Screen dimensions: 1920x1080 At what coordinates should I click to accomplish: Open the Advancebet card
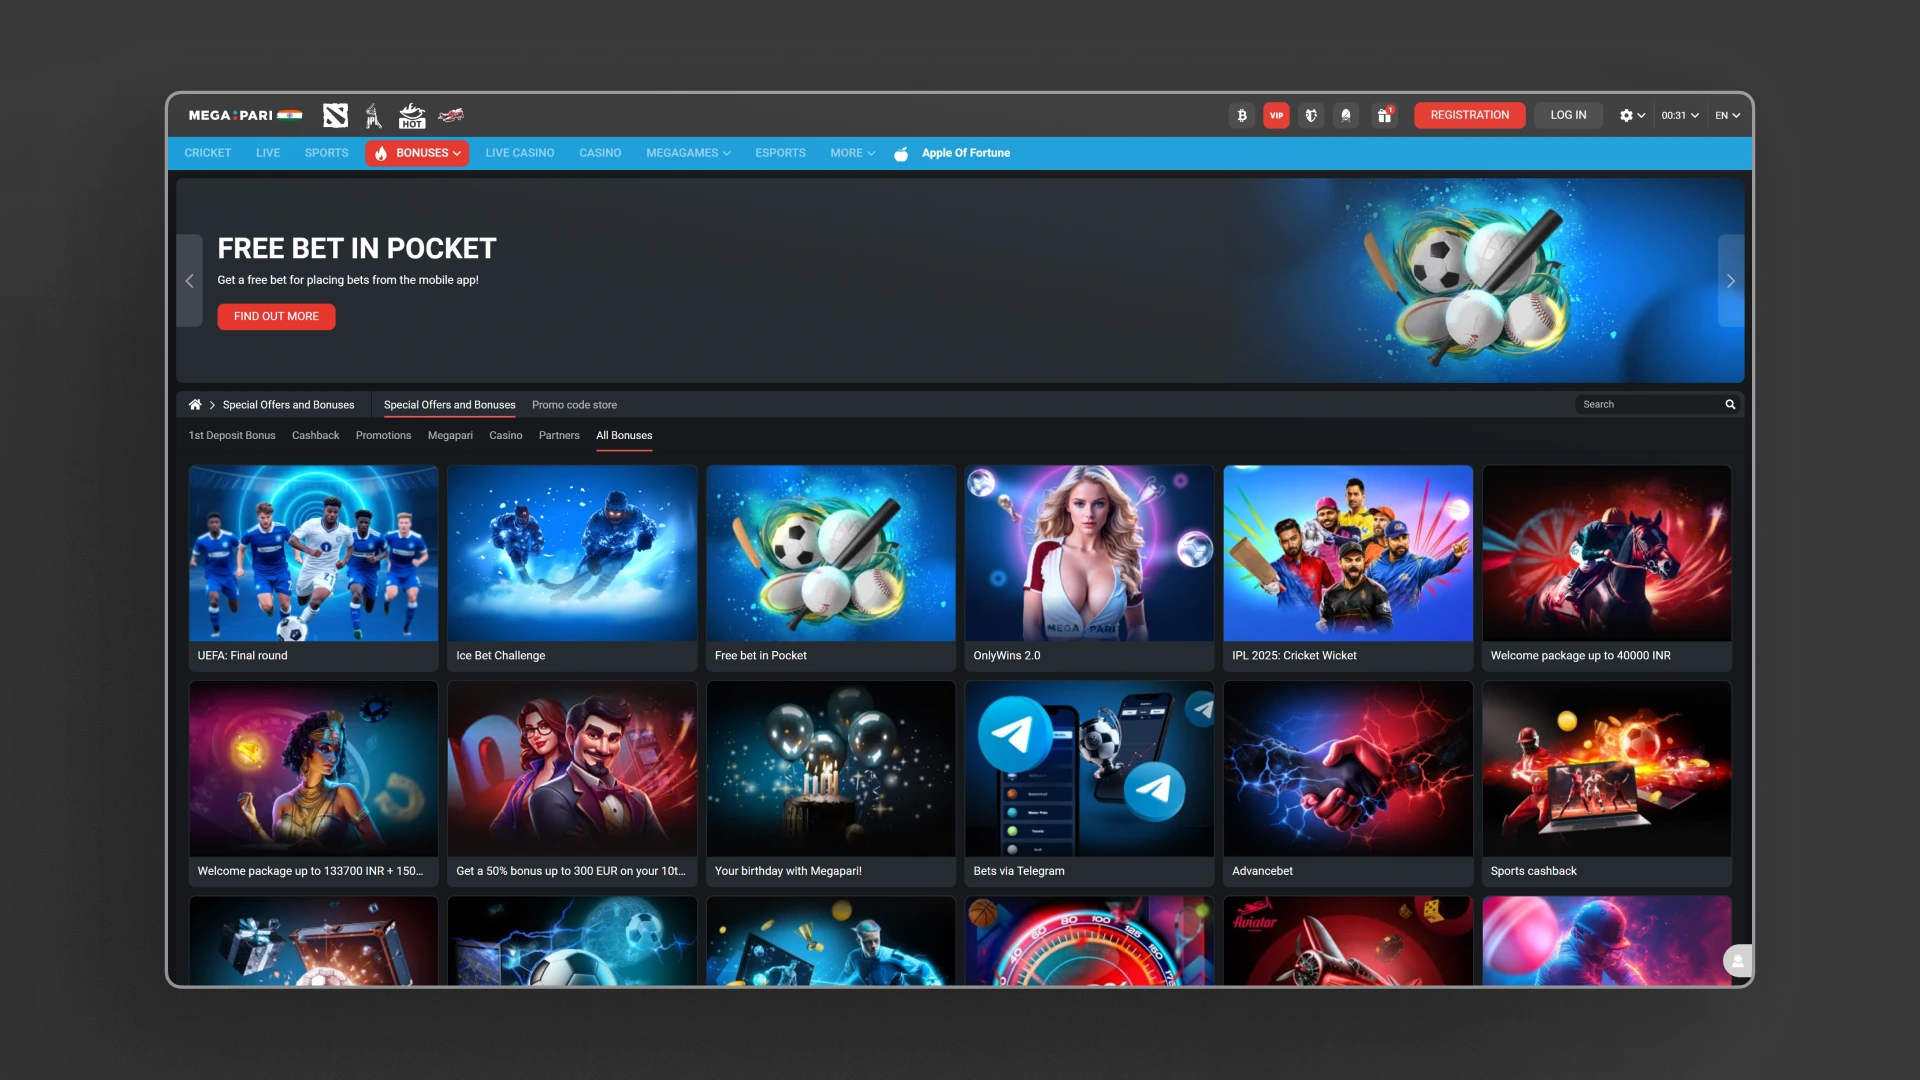1348,783
